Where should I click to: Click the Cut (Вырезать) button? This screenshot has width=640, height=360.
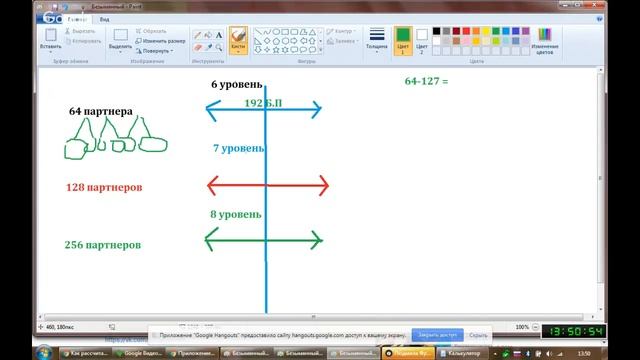tap(80, 31)
